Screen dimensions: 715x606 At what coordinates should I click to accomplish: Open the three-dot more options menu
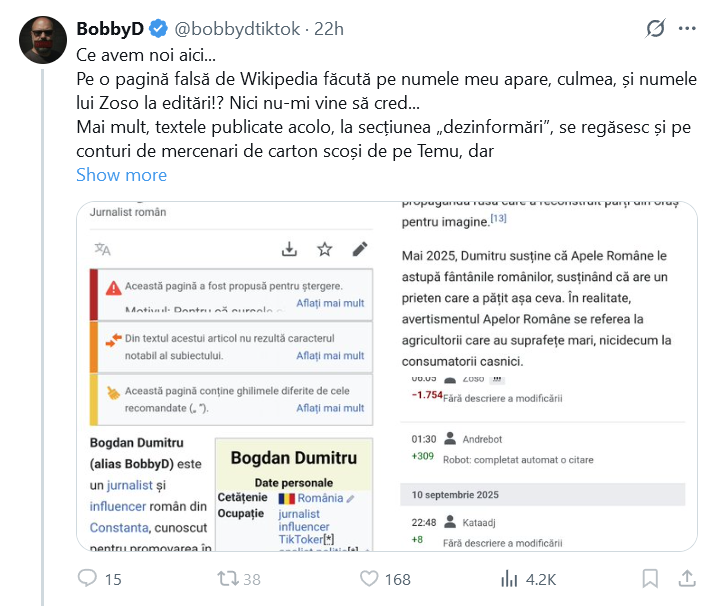pos(687,28)
